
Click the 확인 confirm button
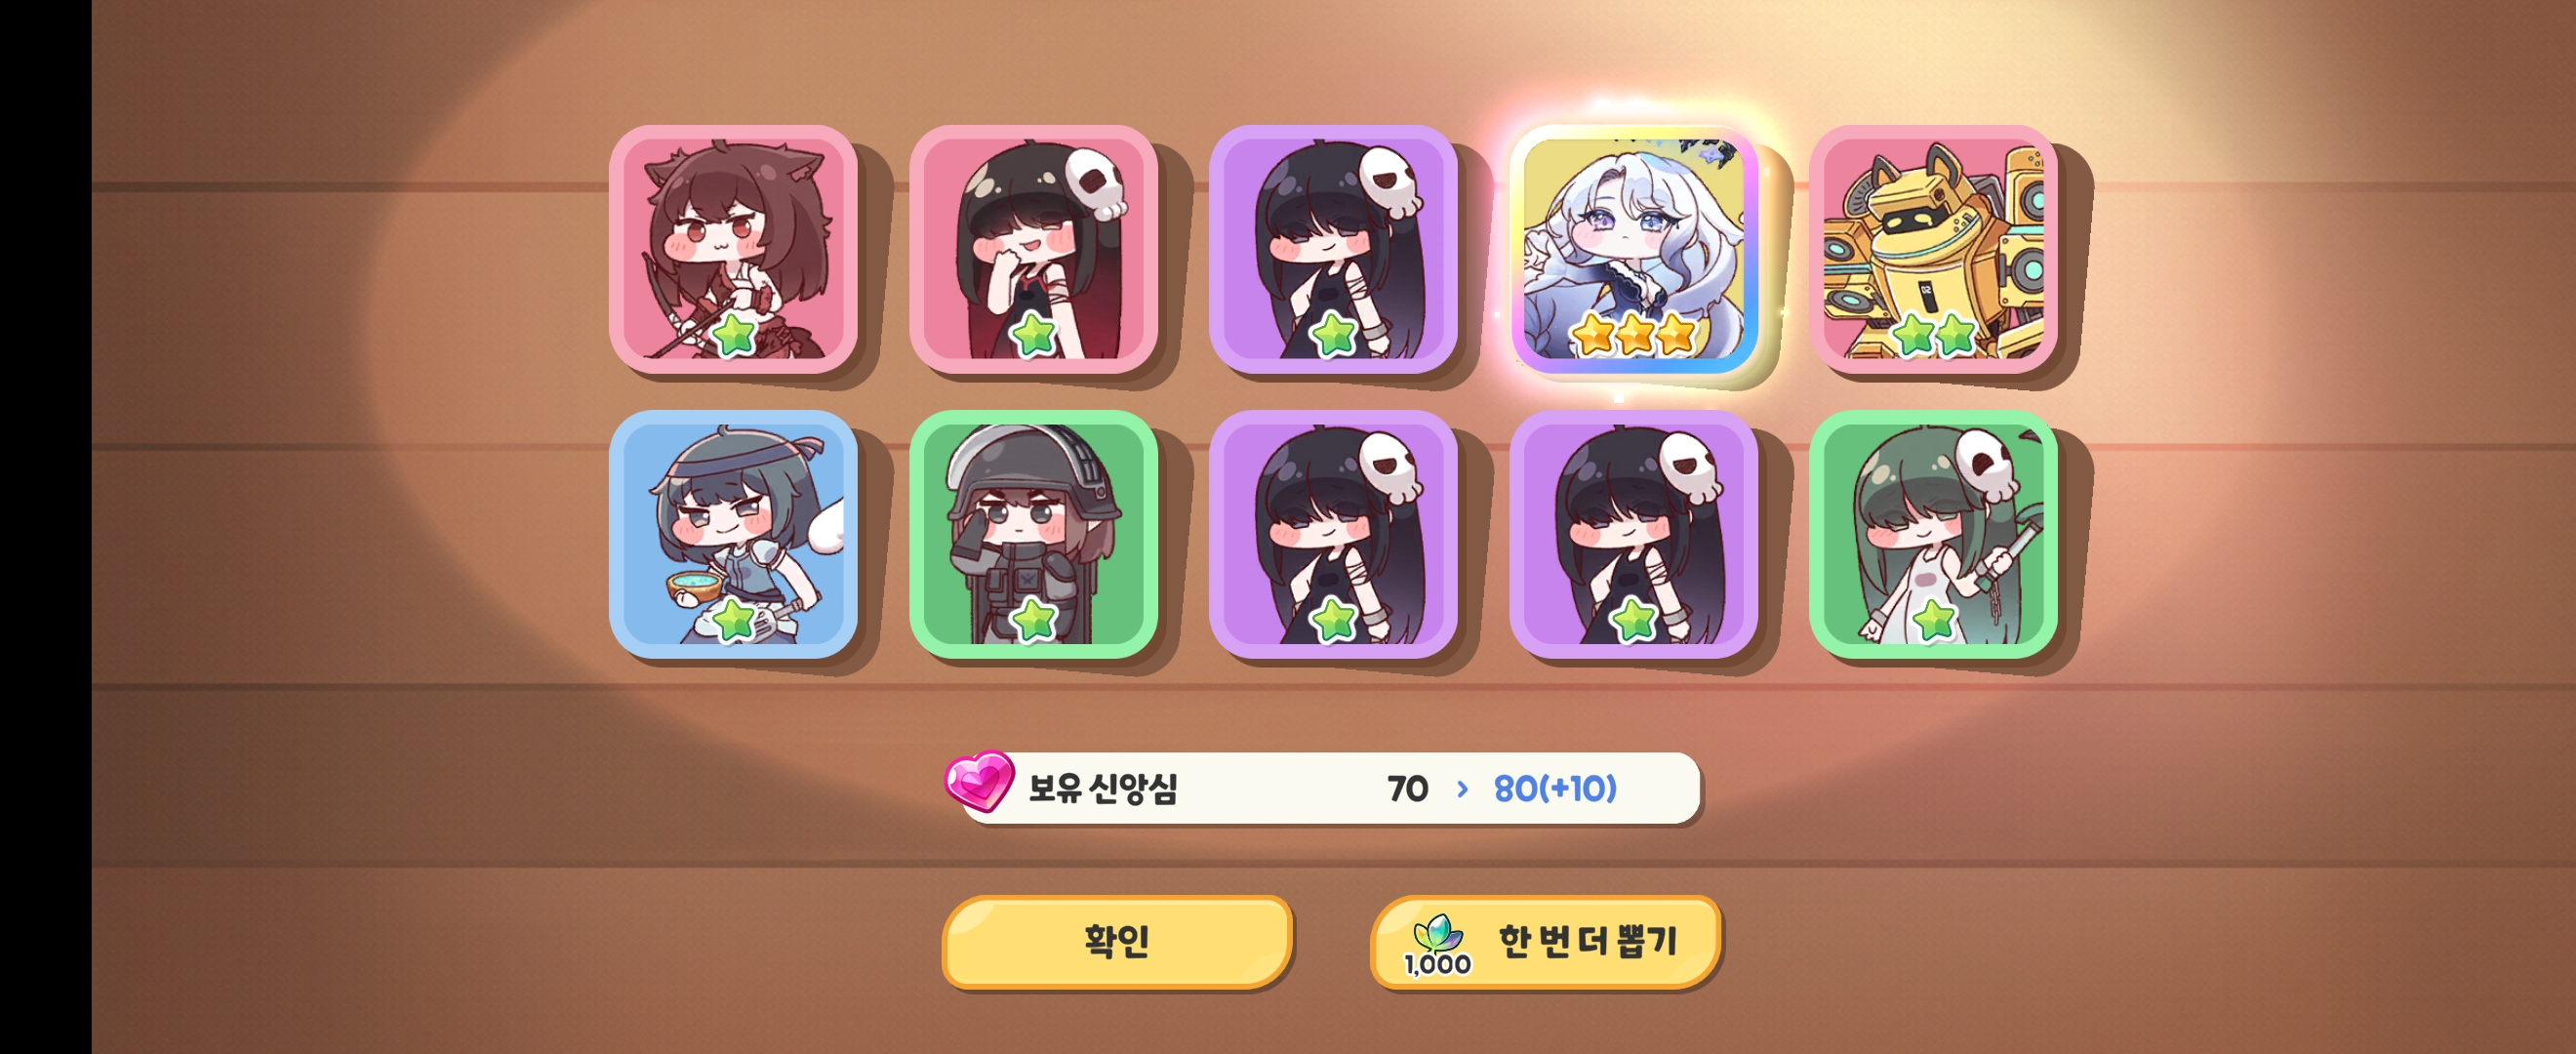[1117, 942]
